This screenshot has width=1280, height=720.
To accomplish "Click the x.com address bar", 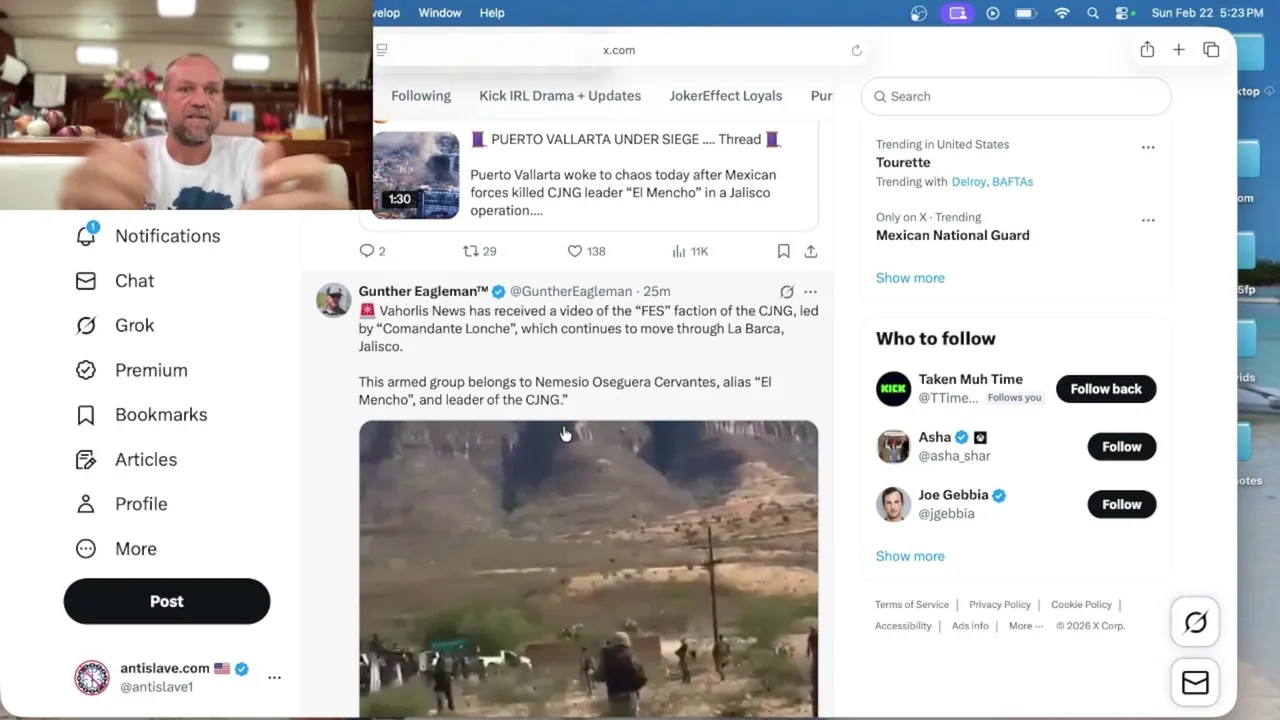I will click(x=619, y=50).
